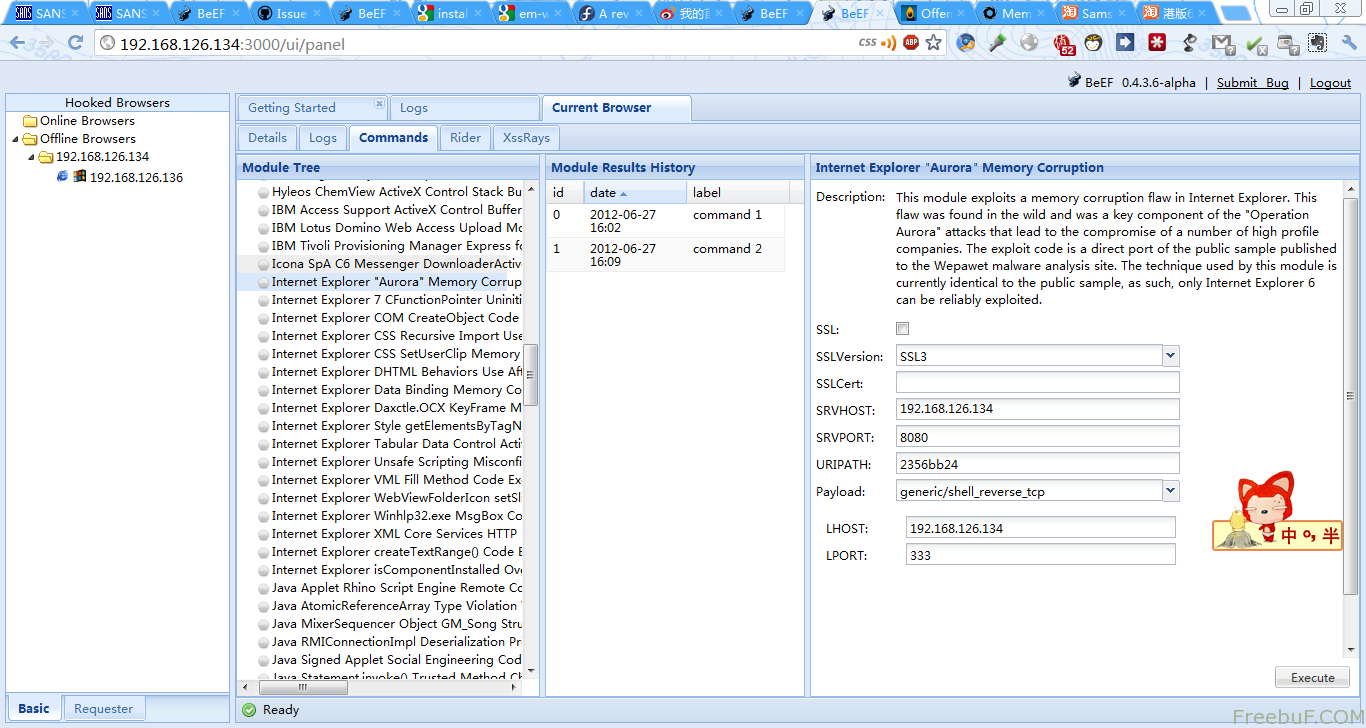Image resolution: width=1366 pixels, height=728 pixels.
Task: Open the XssRays tab
Action: 526,138
